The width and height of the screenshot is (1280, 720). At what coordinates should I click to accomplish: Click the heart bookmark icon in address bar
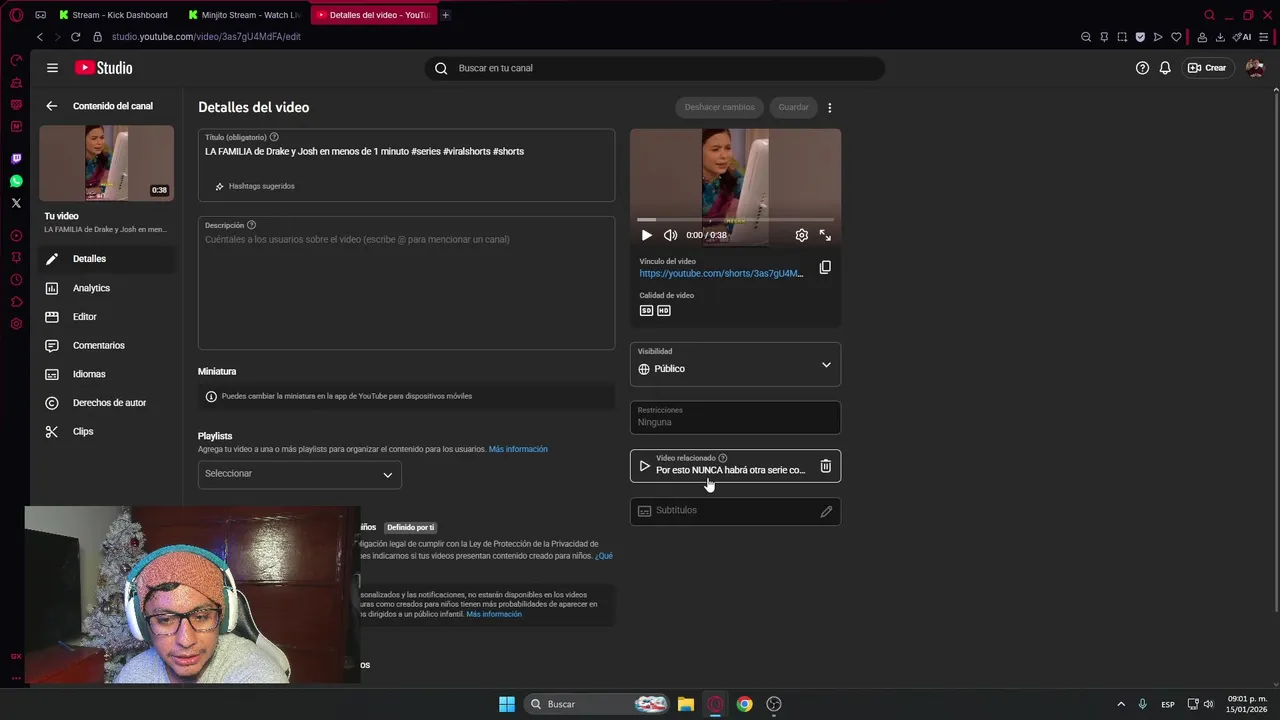coord(1176,37)
